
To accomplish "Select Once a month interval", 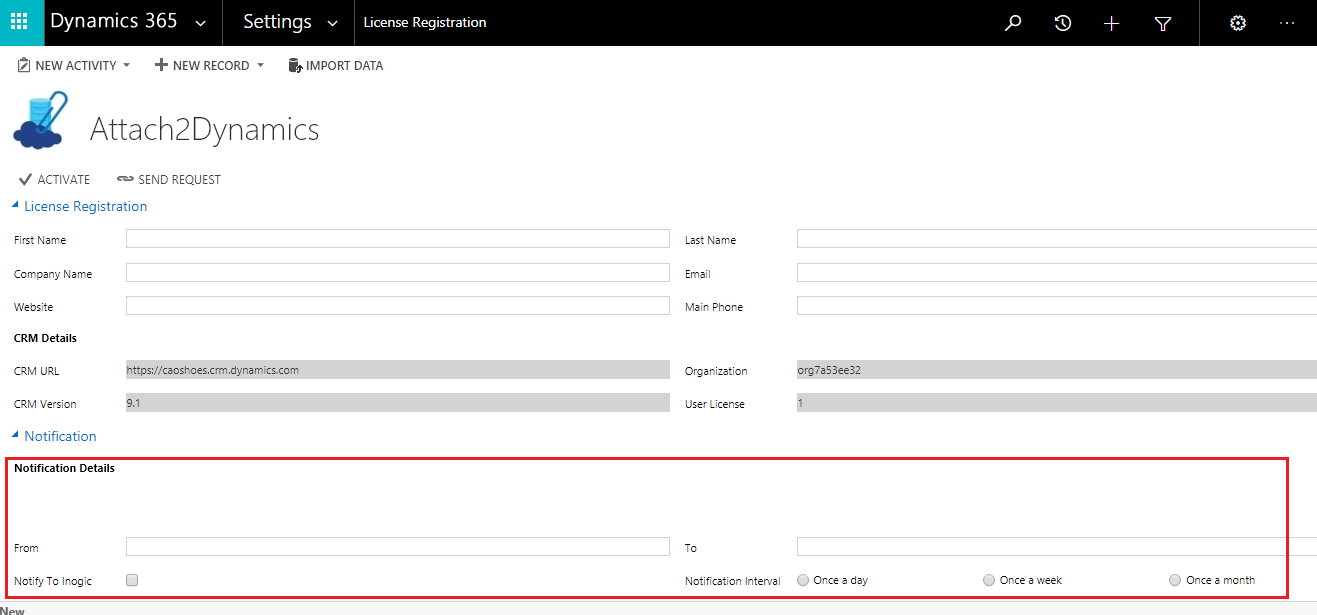I will 1175,580.
